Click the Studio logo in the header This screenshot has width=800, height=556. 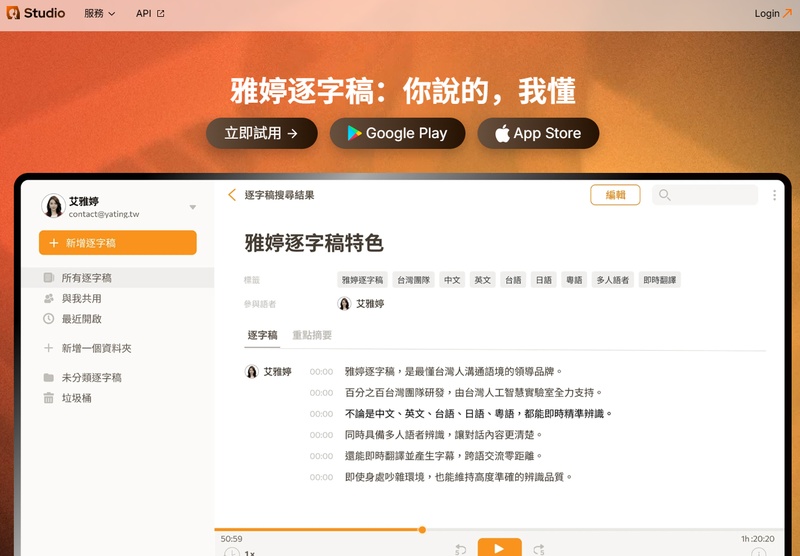(x=36, y=13)
